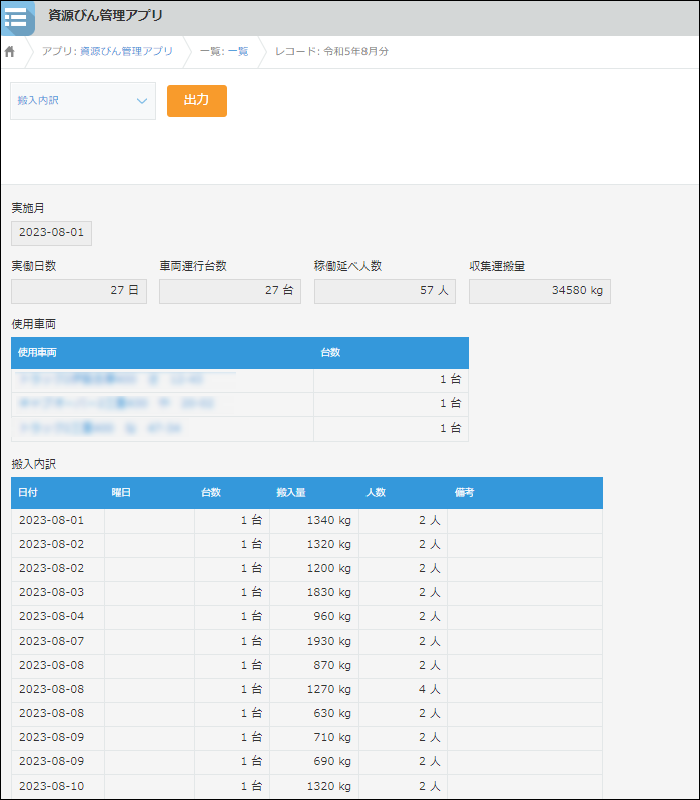700x800 pixels.
Task: Open the アプリ: 資源びん管理アプリ breadcrumb link
Action: tap(107, 51)
